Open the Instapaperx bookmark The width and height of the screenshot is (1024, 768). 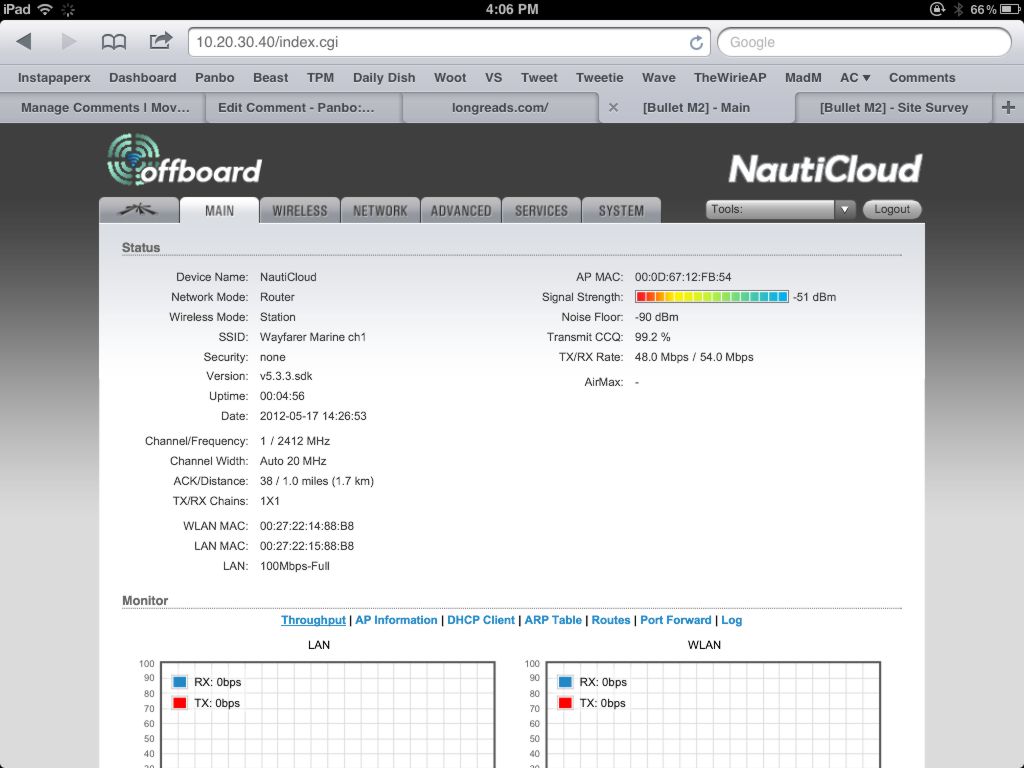click(x=54, y=78)
